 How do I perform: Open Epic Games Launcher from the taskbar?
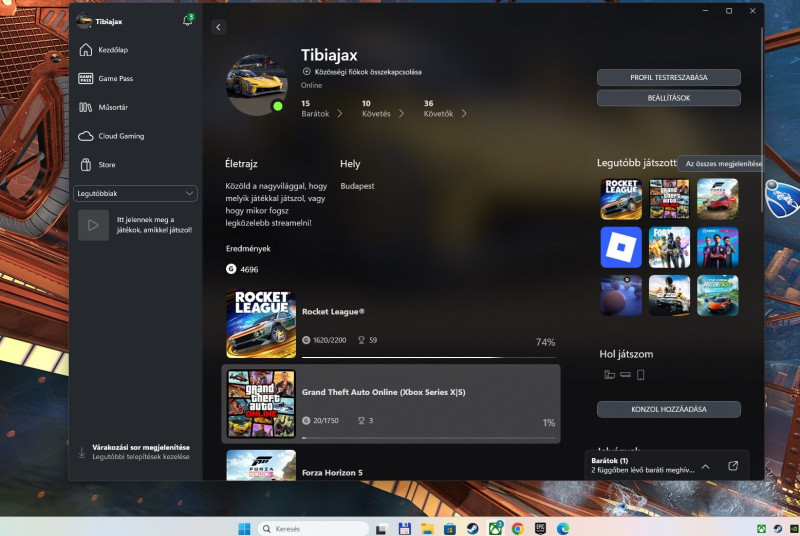[540, 529]
